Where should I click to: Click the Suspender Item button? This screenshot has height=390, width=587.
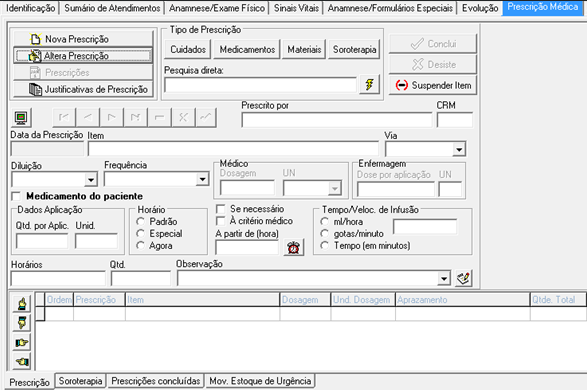[x=433, y=85]
